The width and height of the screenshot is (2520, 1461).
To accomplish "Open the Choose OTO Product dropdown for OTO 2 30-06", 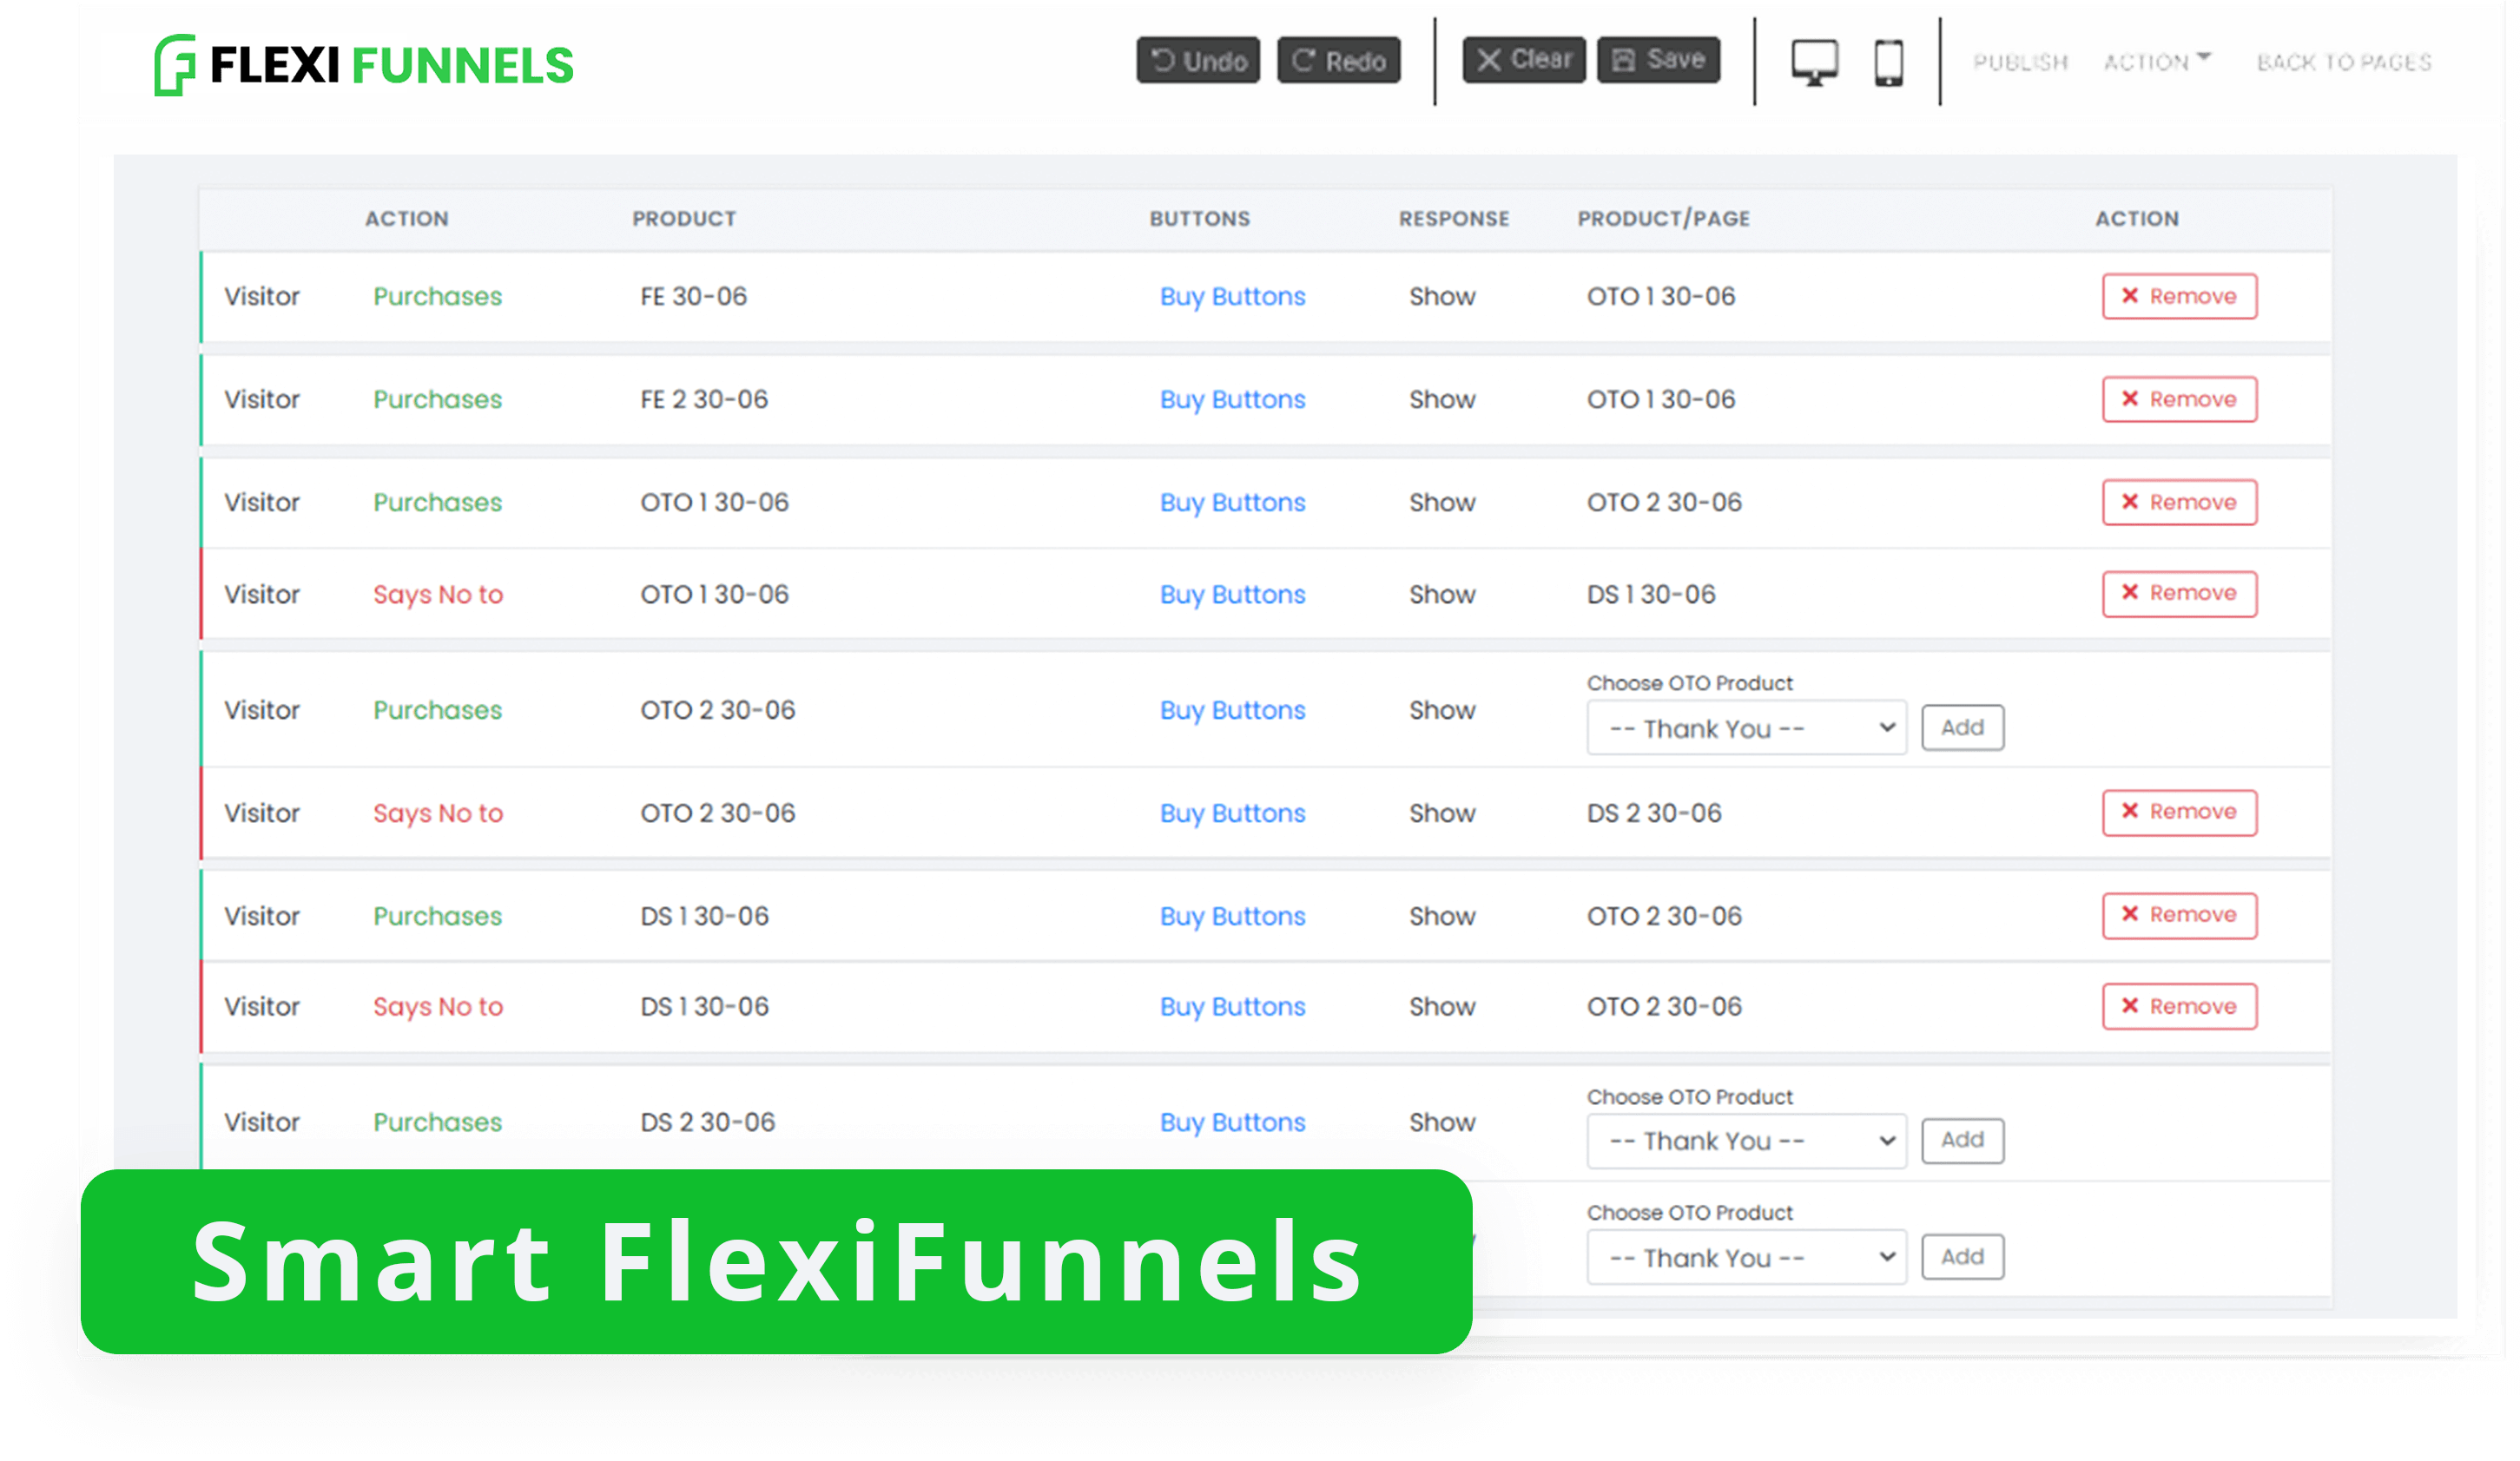I will point(1746,728).
